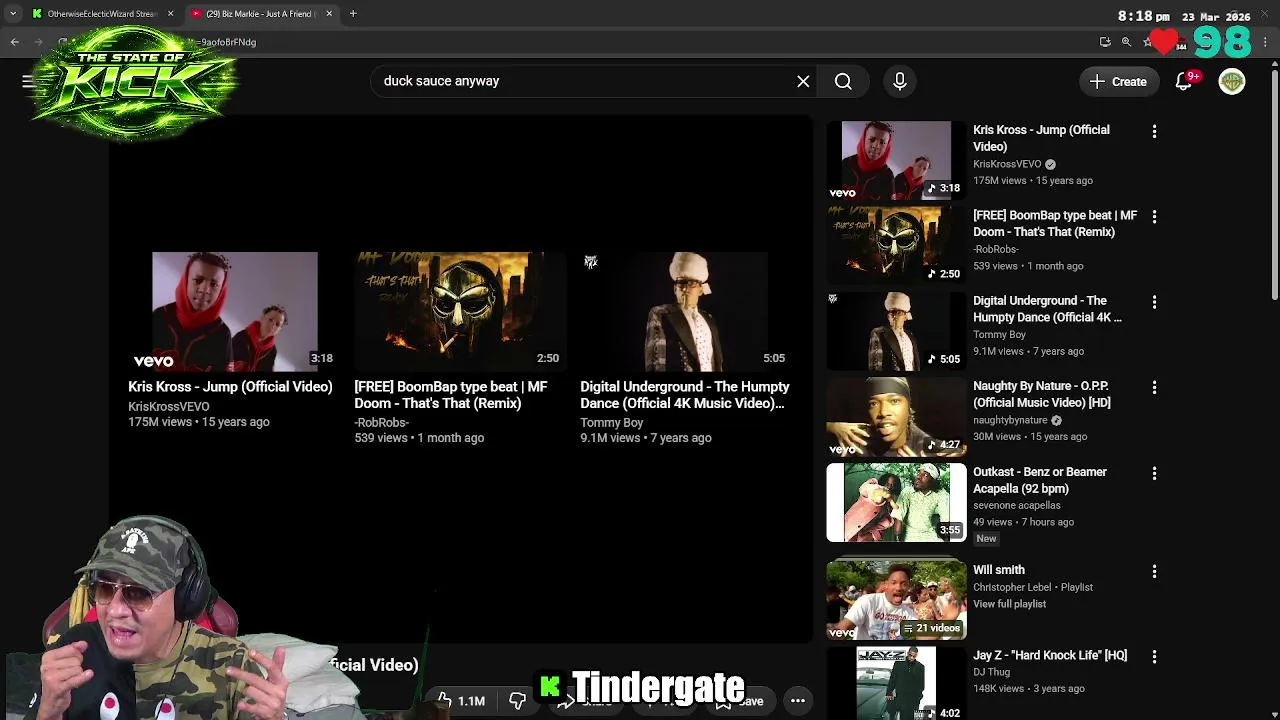Open sidebar Humpty Dance thumbnail 5:05

[x=896, y=331]
